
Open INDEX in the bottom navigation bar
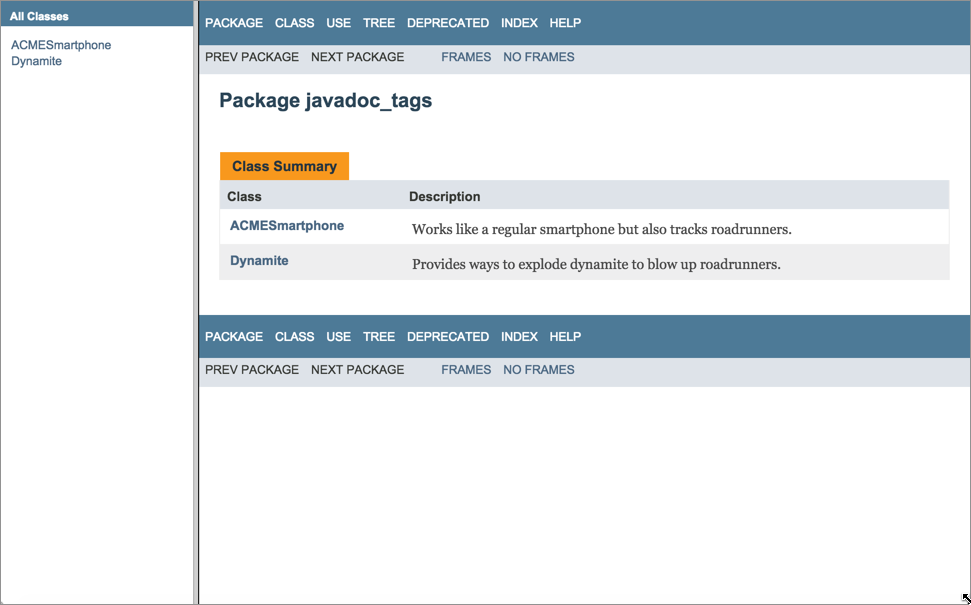(x=519, y=337)
